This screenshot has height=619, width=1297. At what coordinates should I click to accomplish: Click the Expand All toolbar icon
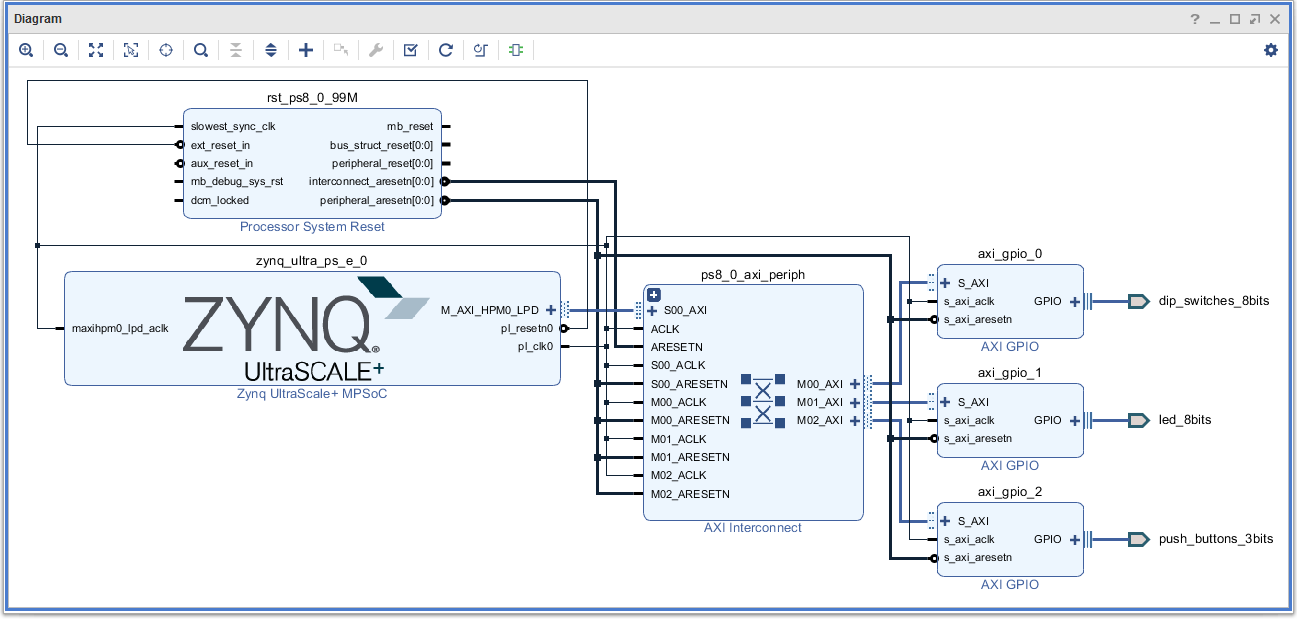pos(271,50)
